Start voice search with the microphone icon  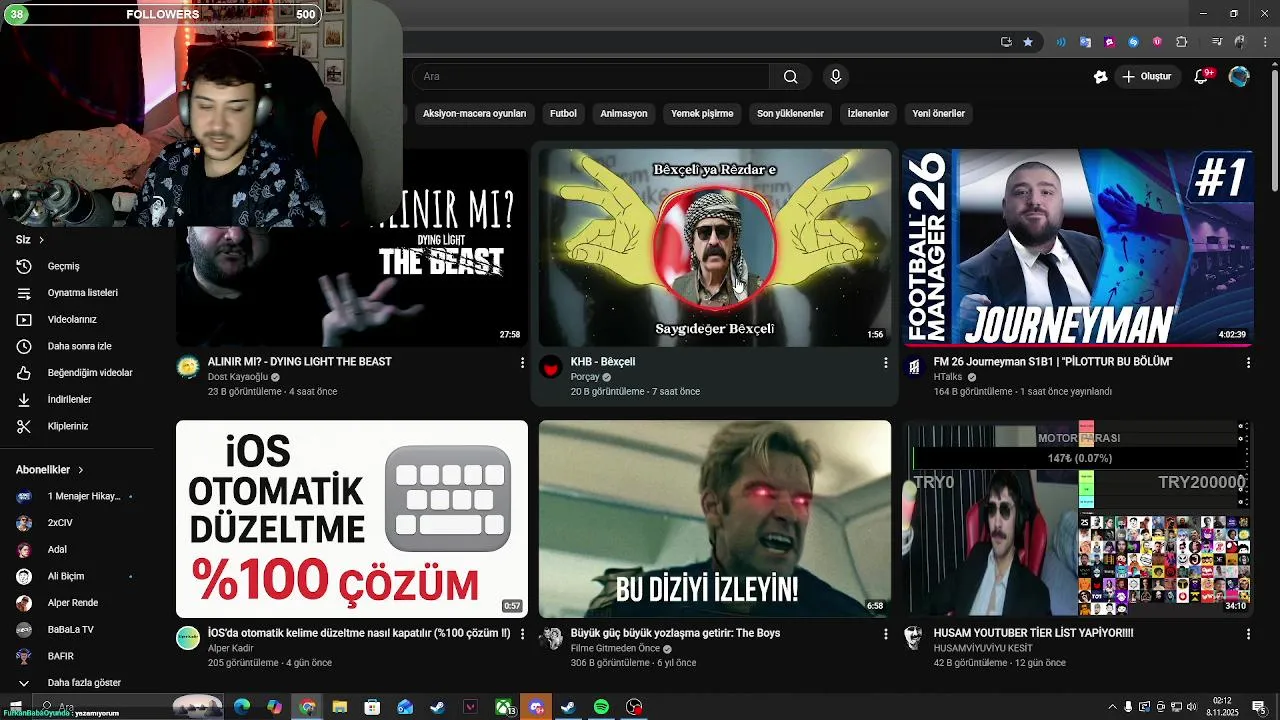pos(836,76)
